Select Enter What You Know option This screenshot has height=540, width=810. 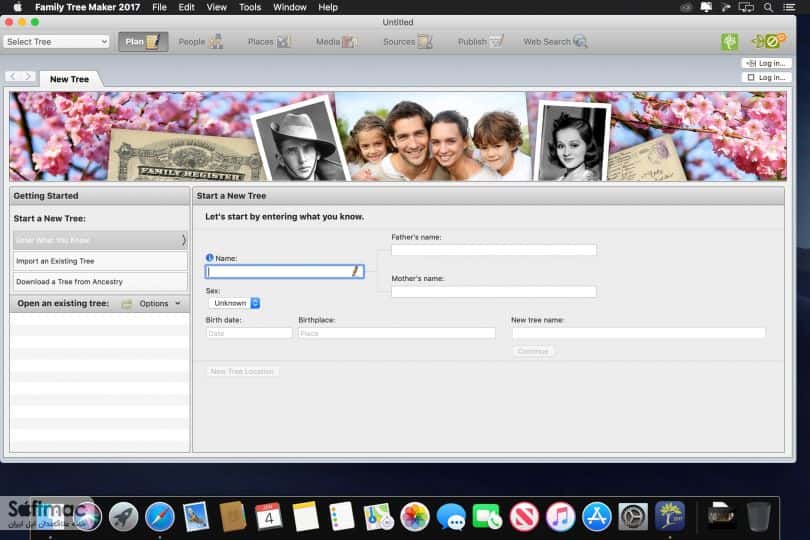[100, 240]
